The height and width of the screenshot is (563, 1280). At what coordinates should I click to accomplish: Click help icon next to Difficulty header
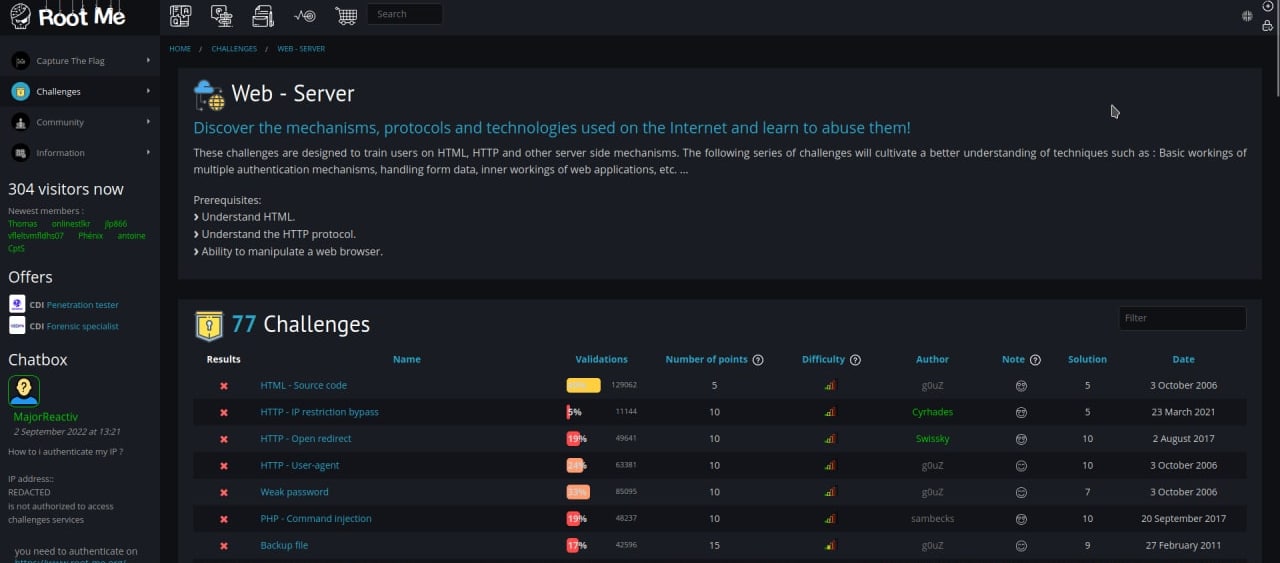855,360
